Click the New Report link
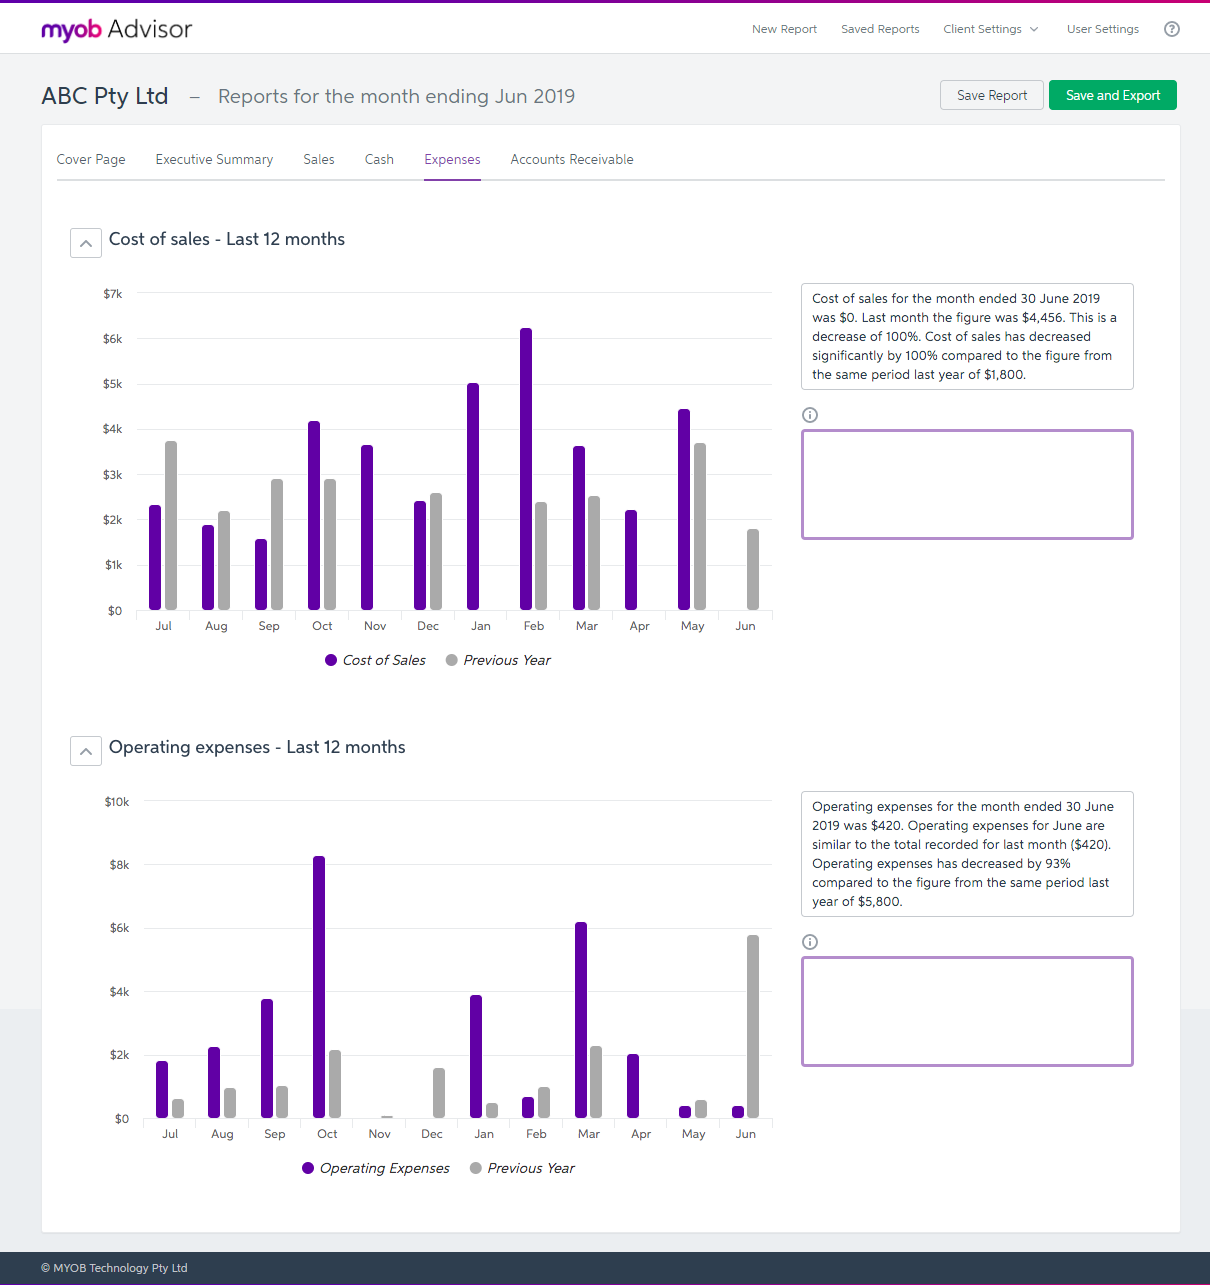Image resolution: width=1210 pixels, height=1285 pixels. (784, 29)
